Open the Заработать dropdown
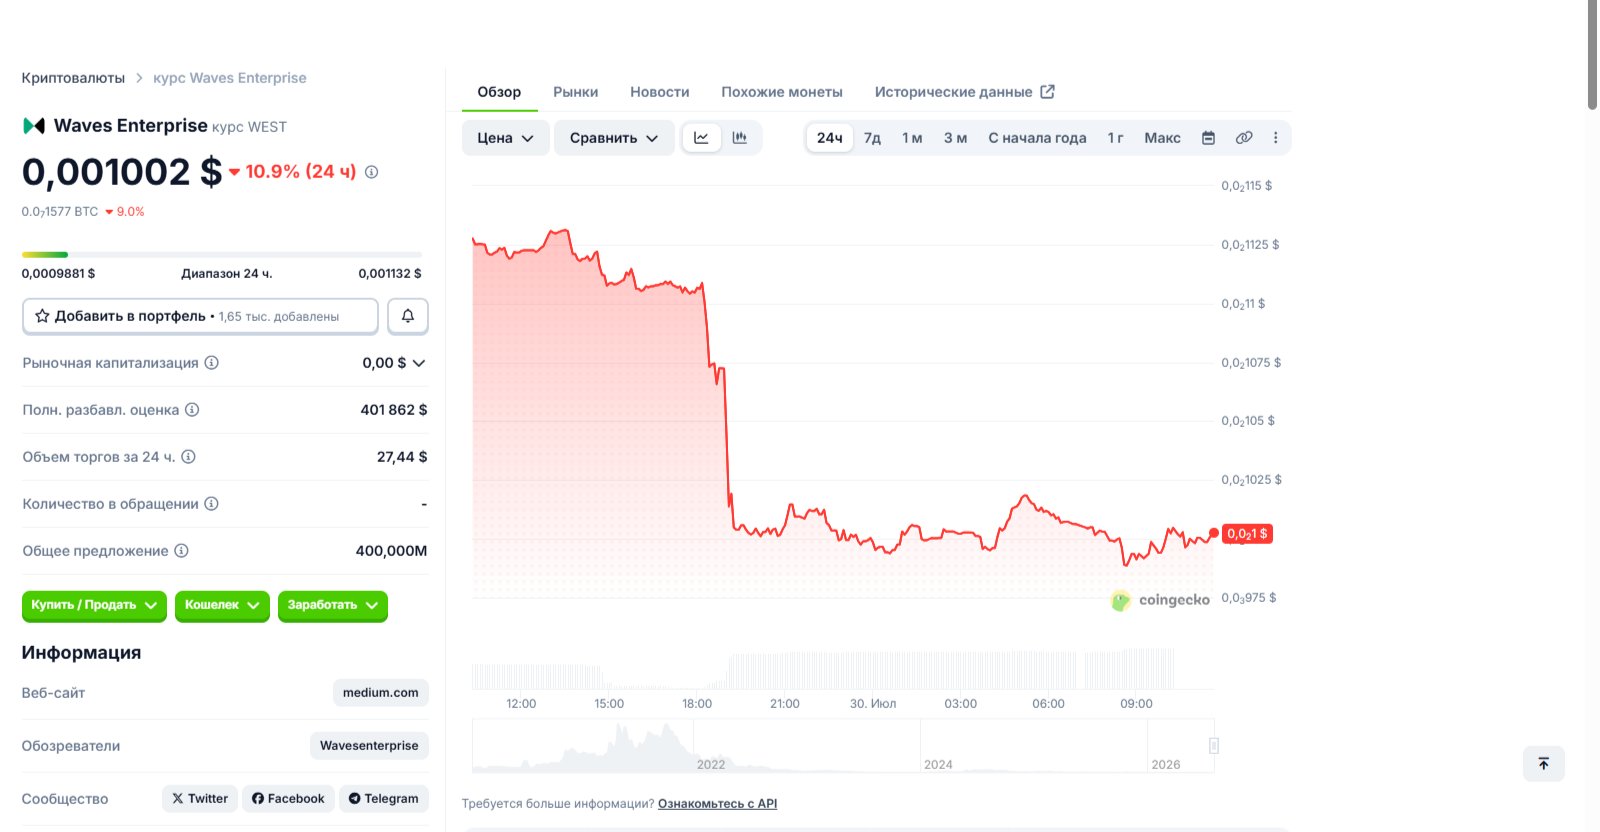1600x832 pixels. [333, 605]
